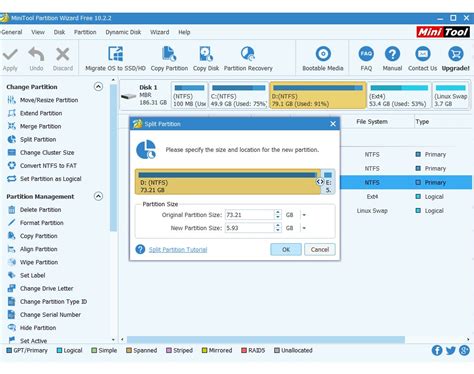Click the File System column header
This screenshot has height=374, width=474.
pyautogui.click(x=372, y=122)
